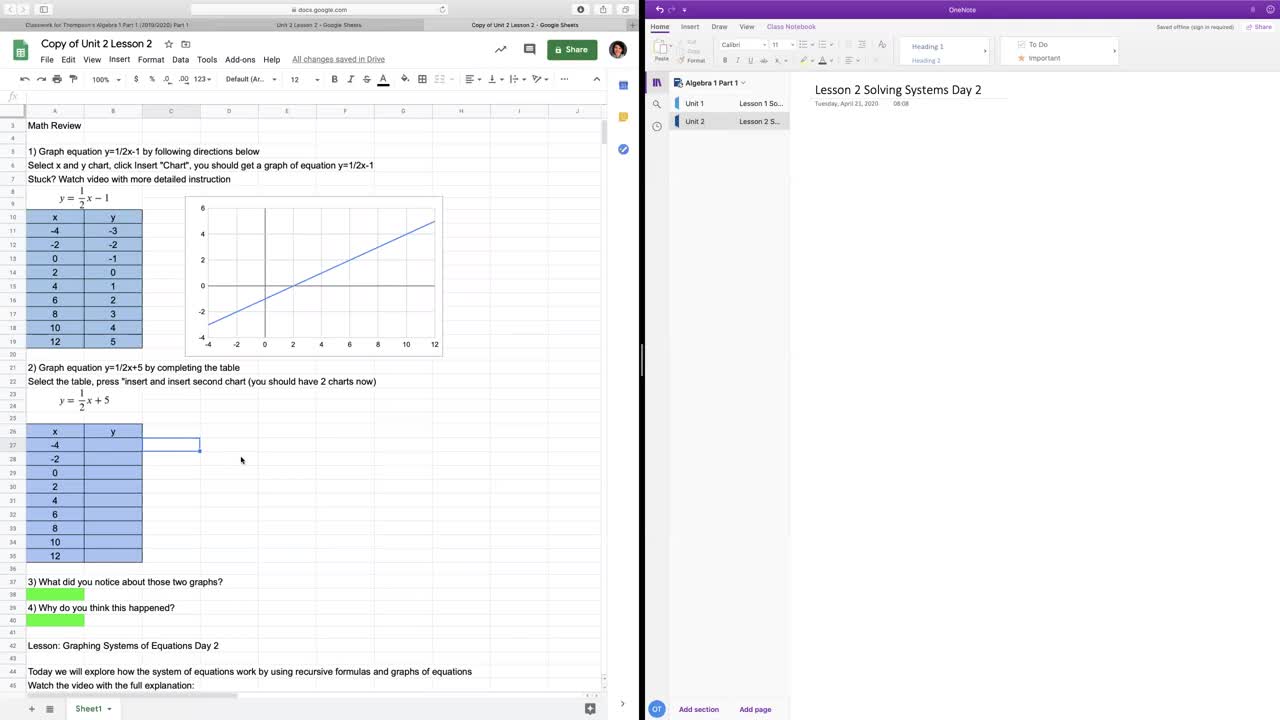Open the zoom 100% dropdown
Viewport: 1280px width, 720px height.
[104, 79]
